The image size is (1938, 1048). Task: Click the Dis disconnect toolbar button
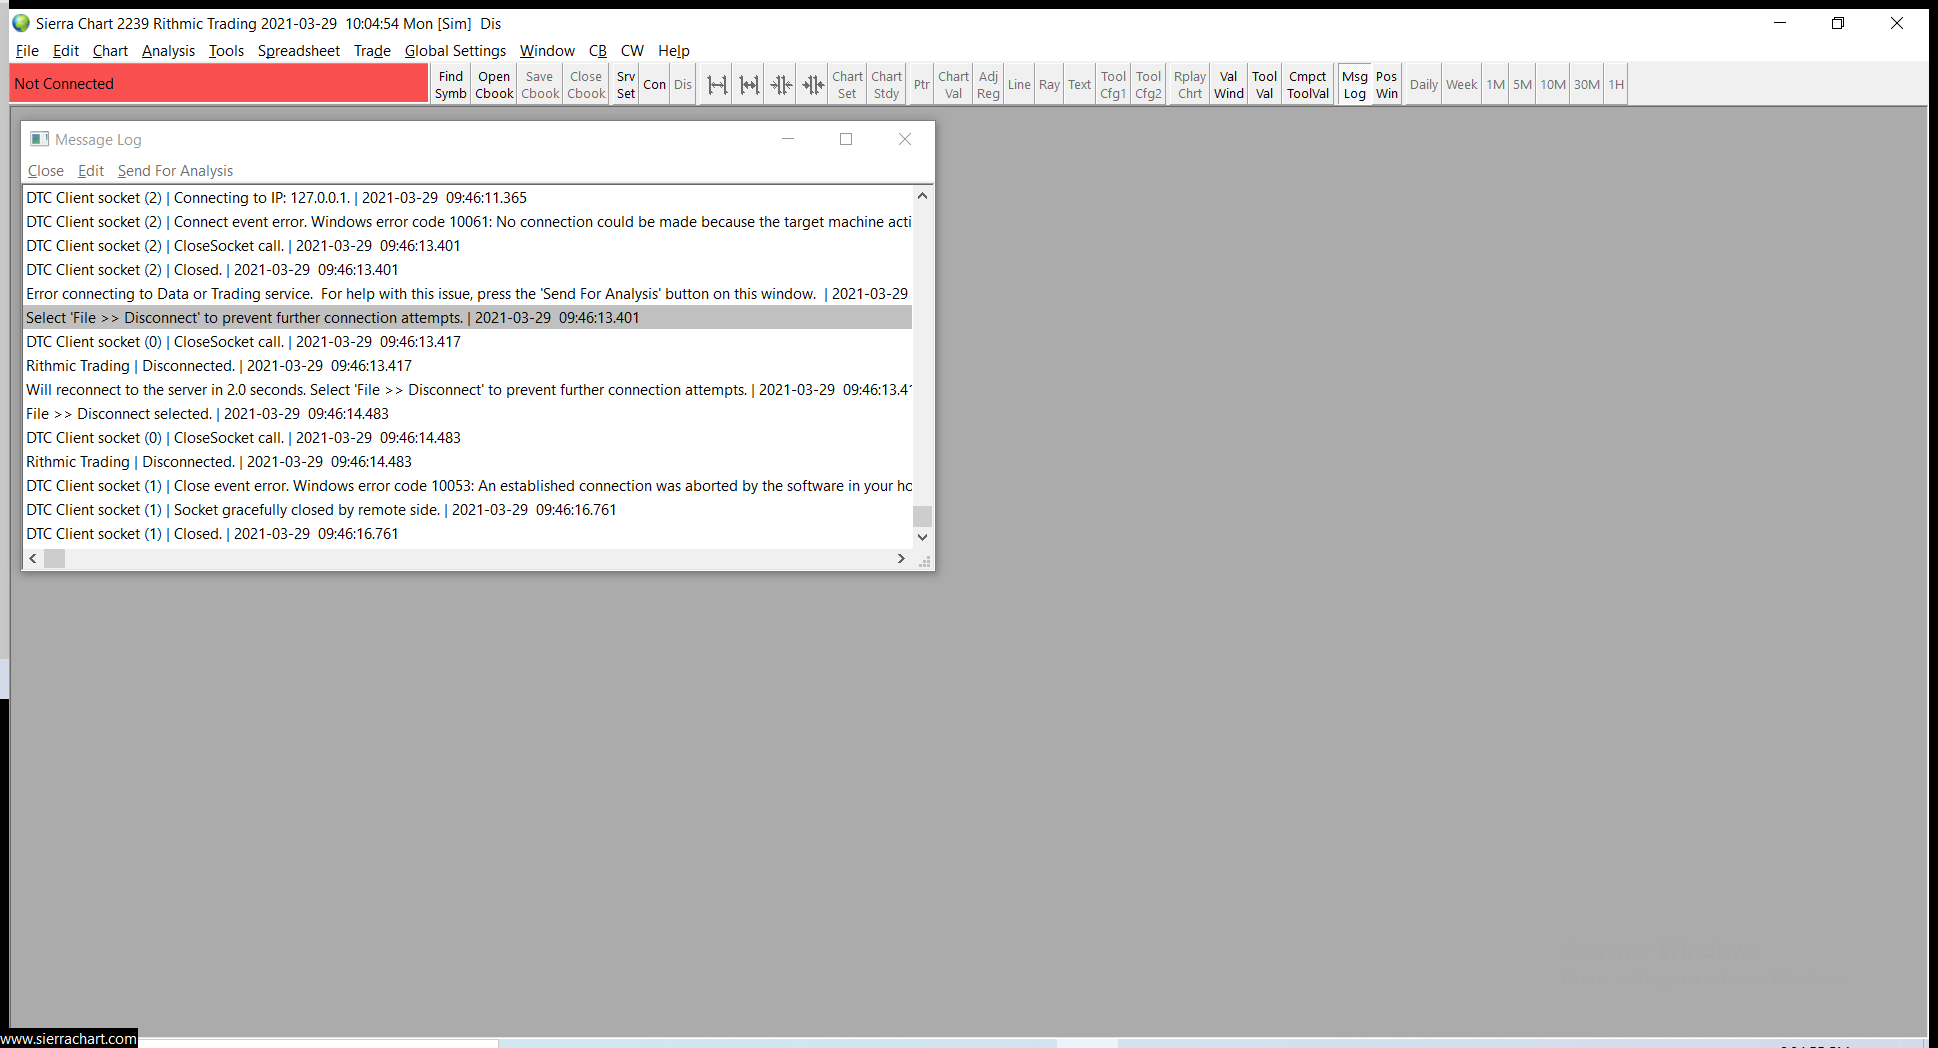point(683,85)
